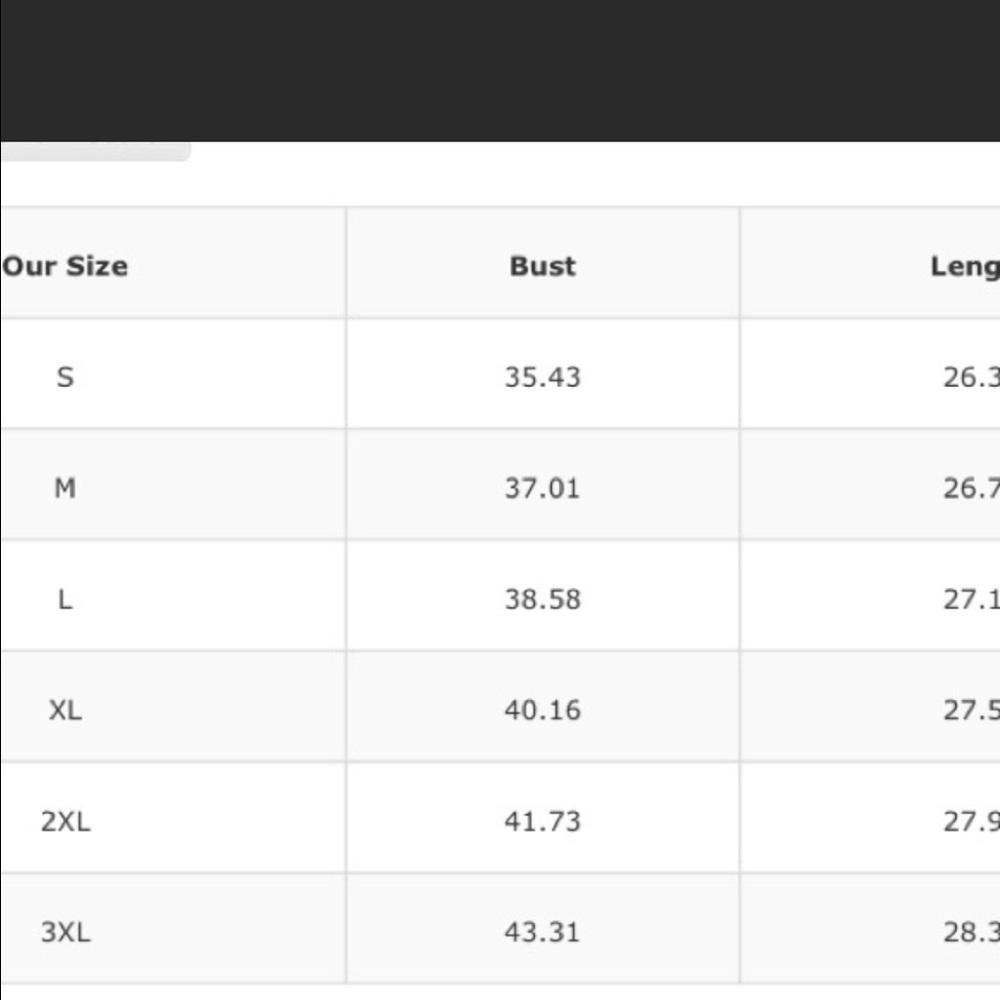Click the 43.31 bust measurement
Viewport: 1000px width, 1000px height.
(x=542, y=932)
